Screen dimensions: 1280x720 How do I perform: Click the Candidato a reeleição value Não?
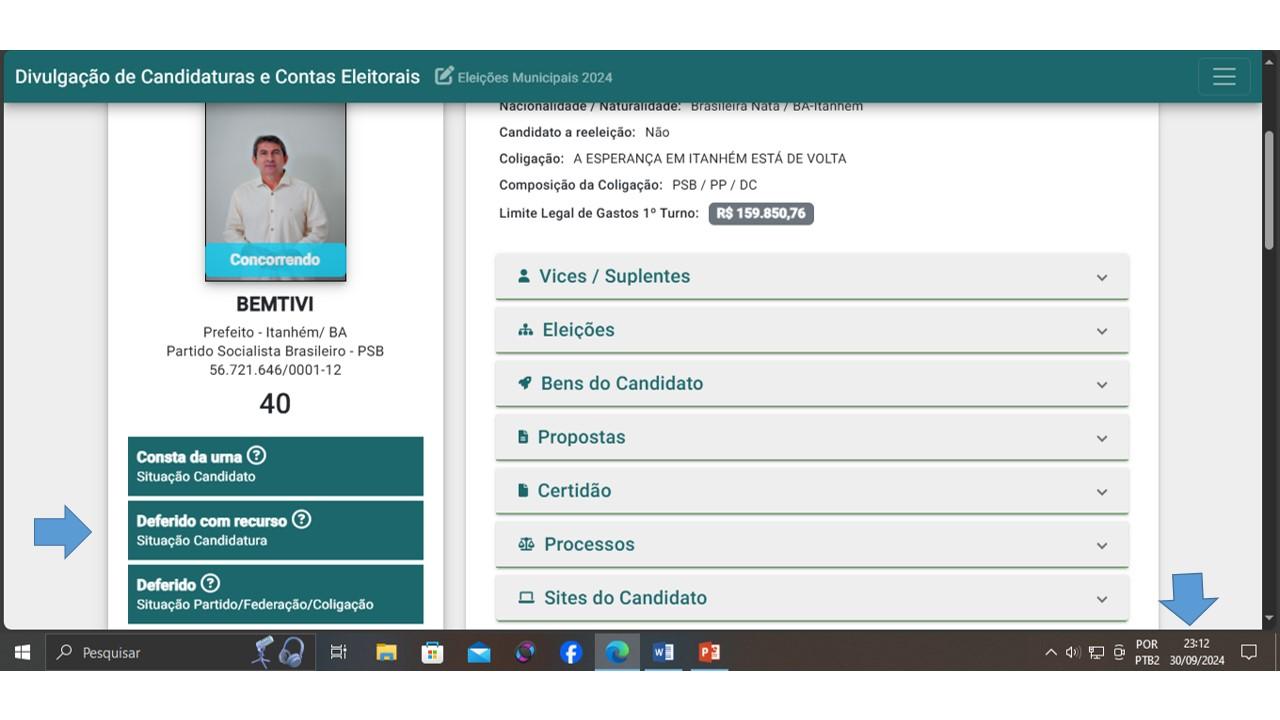(657, 132)
